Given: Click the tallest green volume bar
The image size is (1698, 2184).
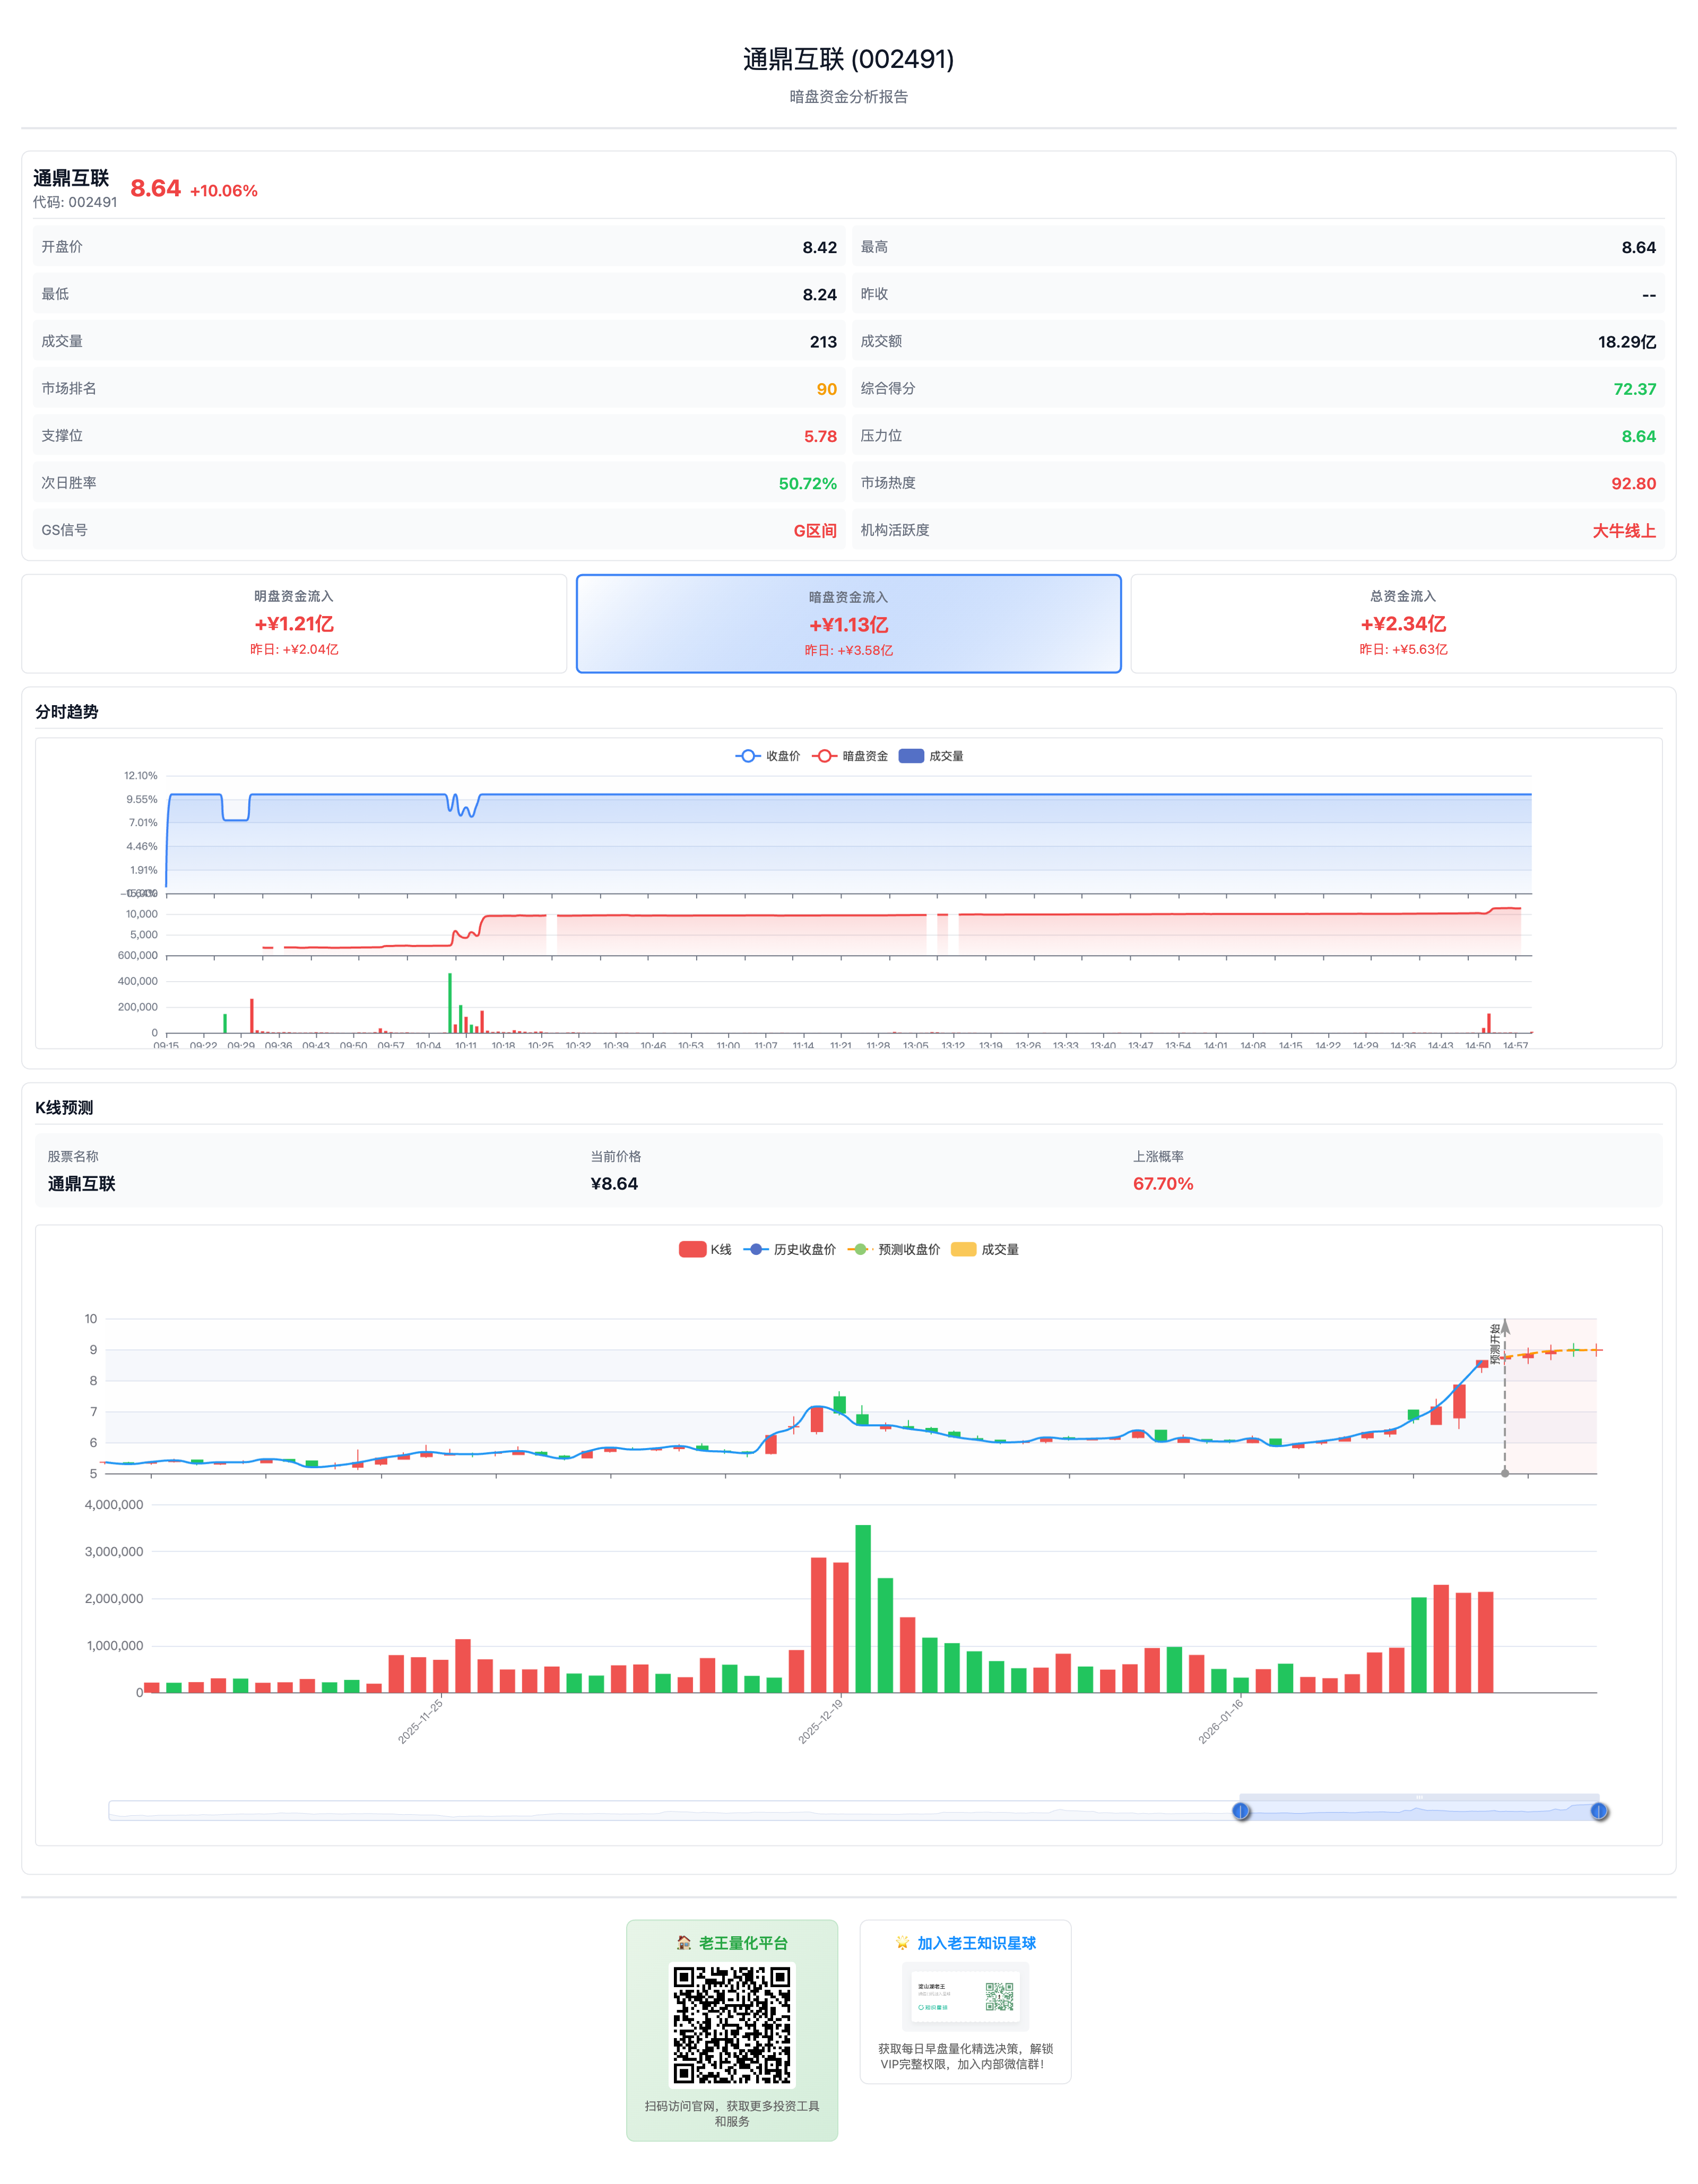Looking at the screenshot, I should (863, 1608).
